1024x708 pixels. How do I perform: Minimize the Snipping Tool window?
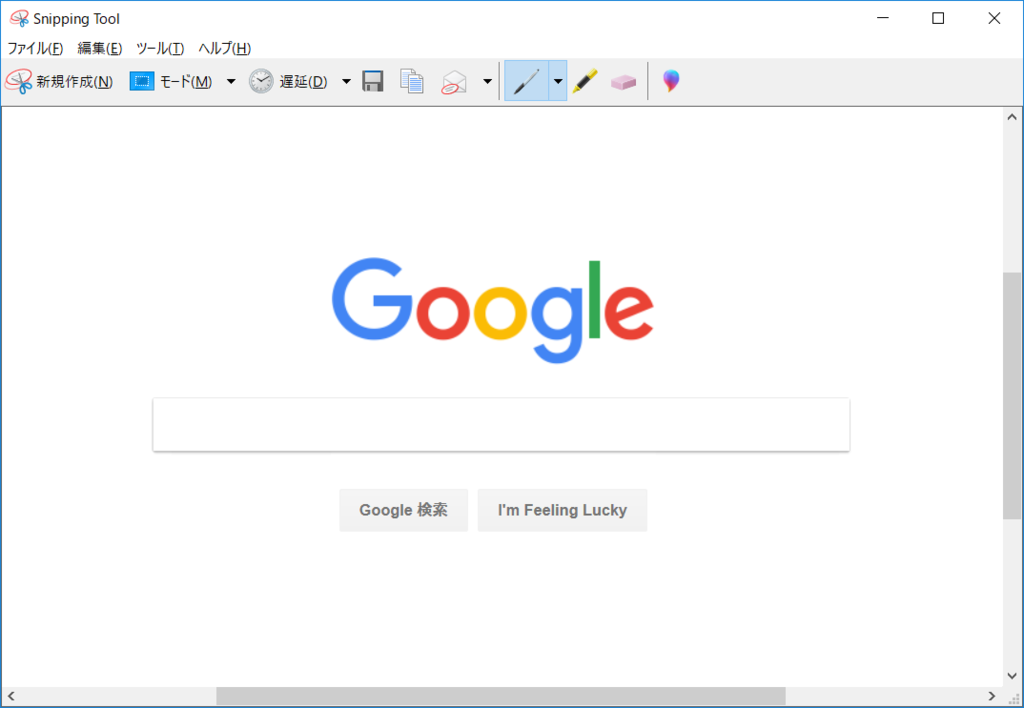point(883,18)
